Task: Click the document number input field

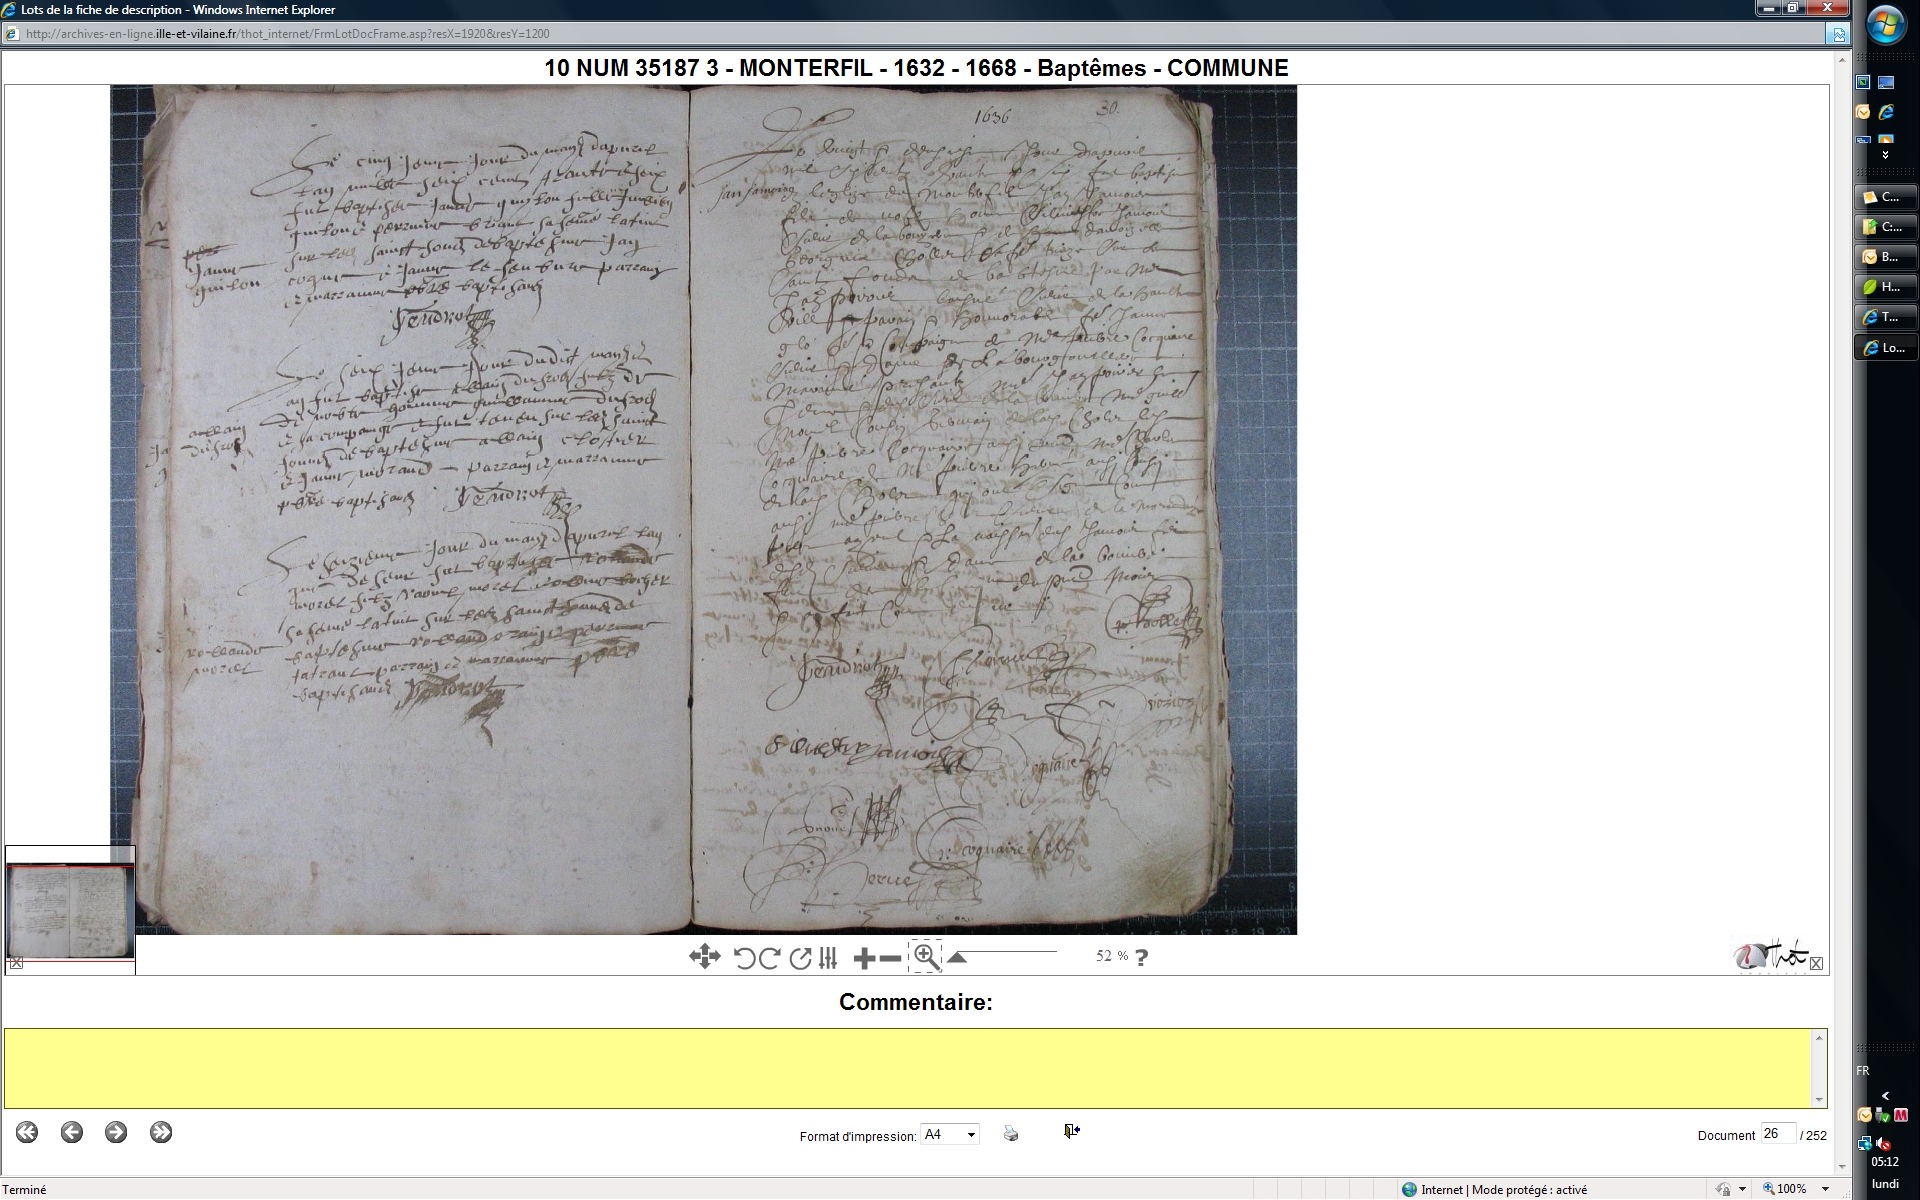Action: point(1777,1134)
